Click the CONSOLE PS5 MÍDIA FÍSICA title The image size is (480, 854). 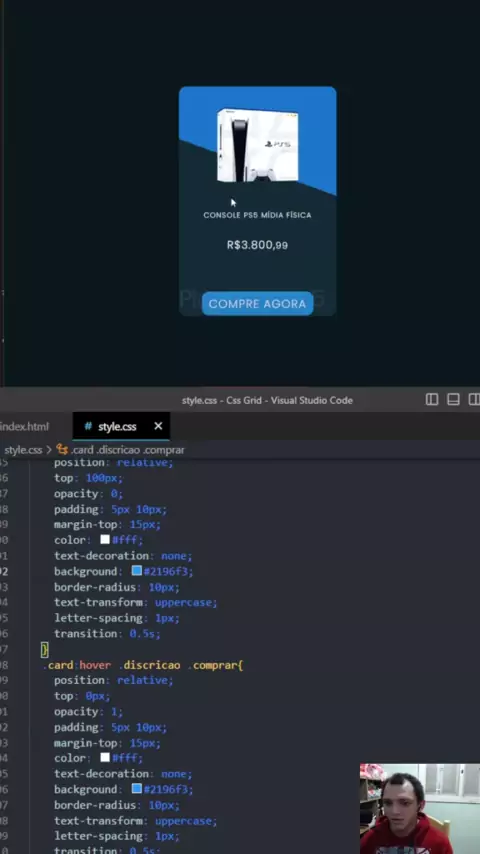[x=257, y=215]
